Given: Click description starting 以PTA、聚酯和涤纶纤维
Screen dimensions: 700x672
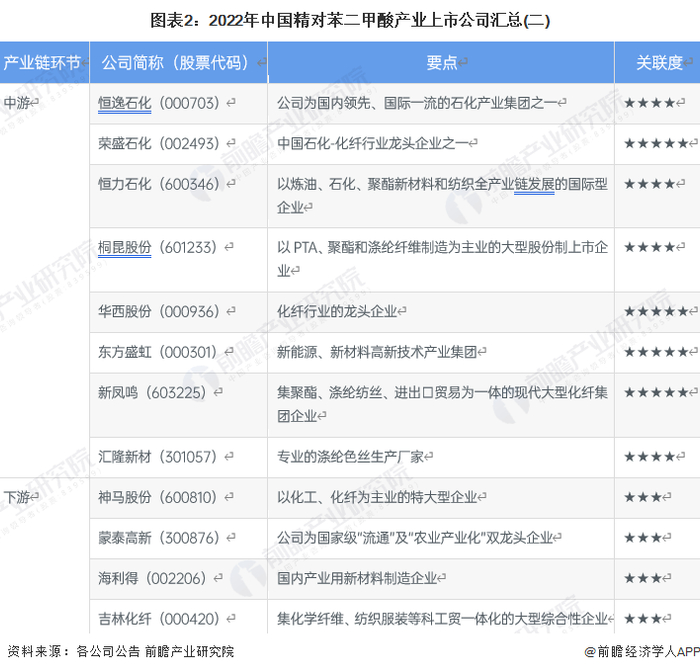Looking at the screenshot, I should pos(442,259).
